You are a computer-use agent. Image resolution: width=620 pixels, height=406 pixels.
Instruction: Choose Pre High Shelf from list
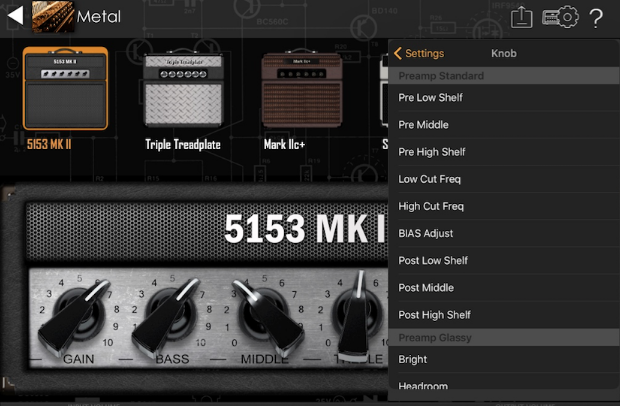(x=431, y=152)
